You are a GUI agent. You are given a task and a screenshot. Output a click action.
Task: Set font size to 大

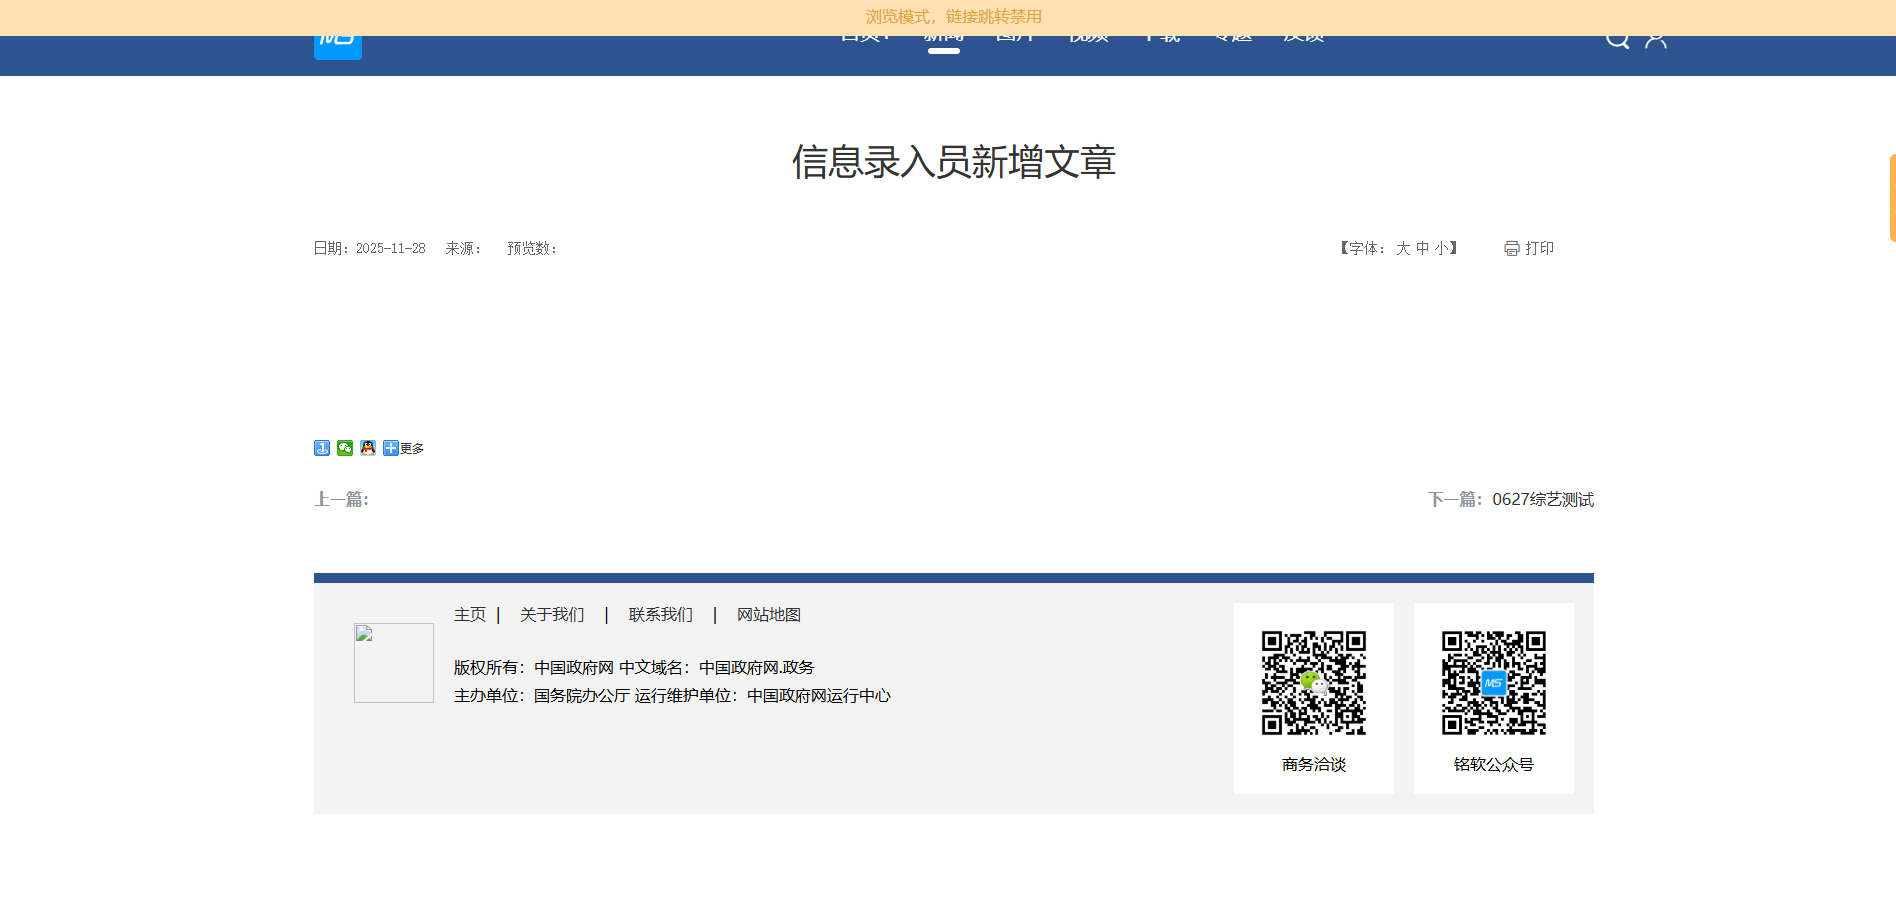[x=1403, y=249]
